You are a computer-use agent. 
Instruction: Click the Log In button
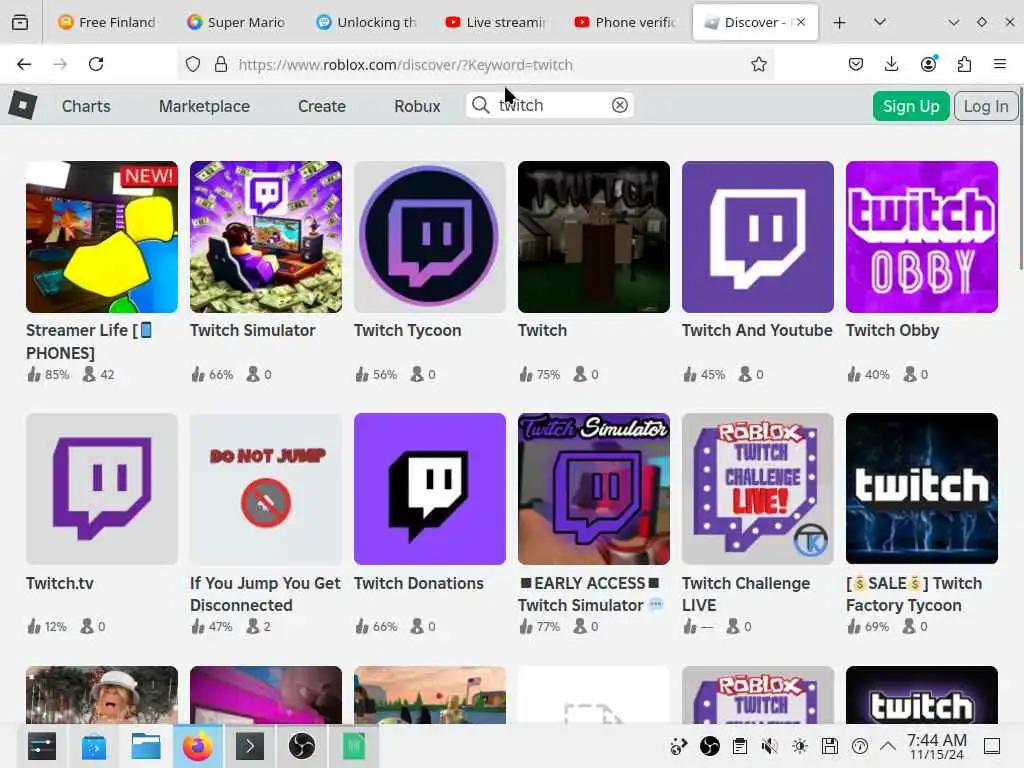coord(986,106)
